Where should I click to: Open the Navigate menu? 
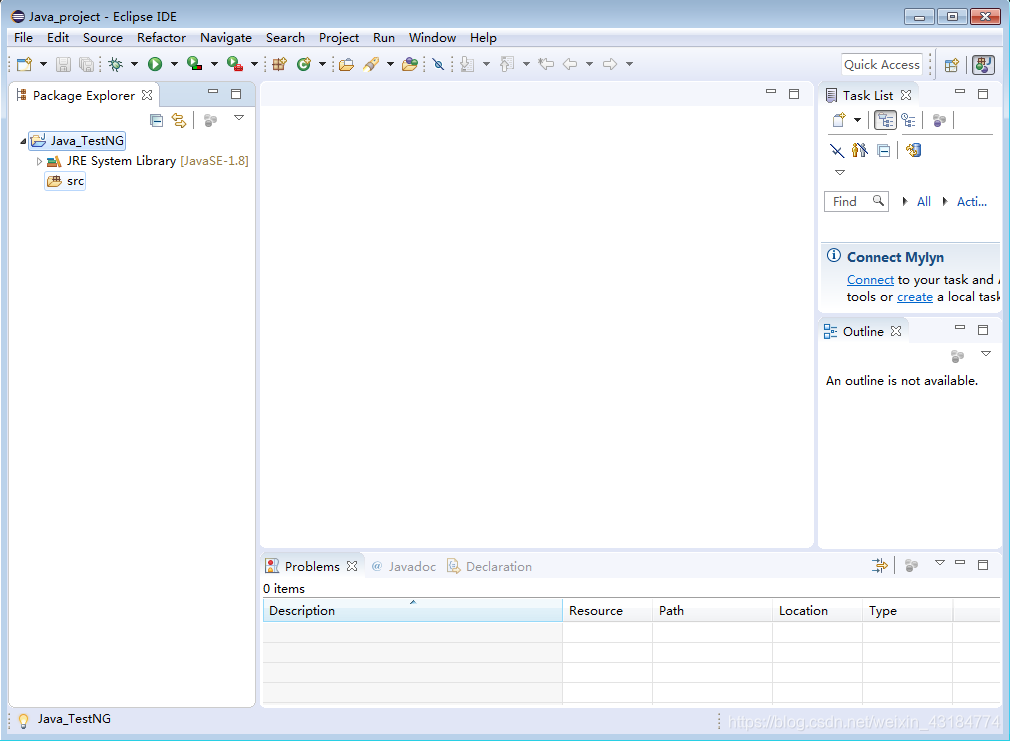click(x=225, y=37)
